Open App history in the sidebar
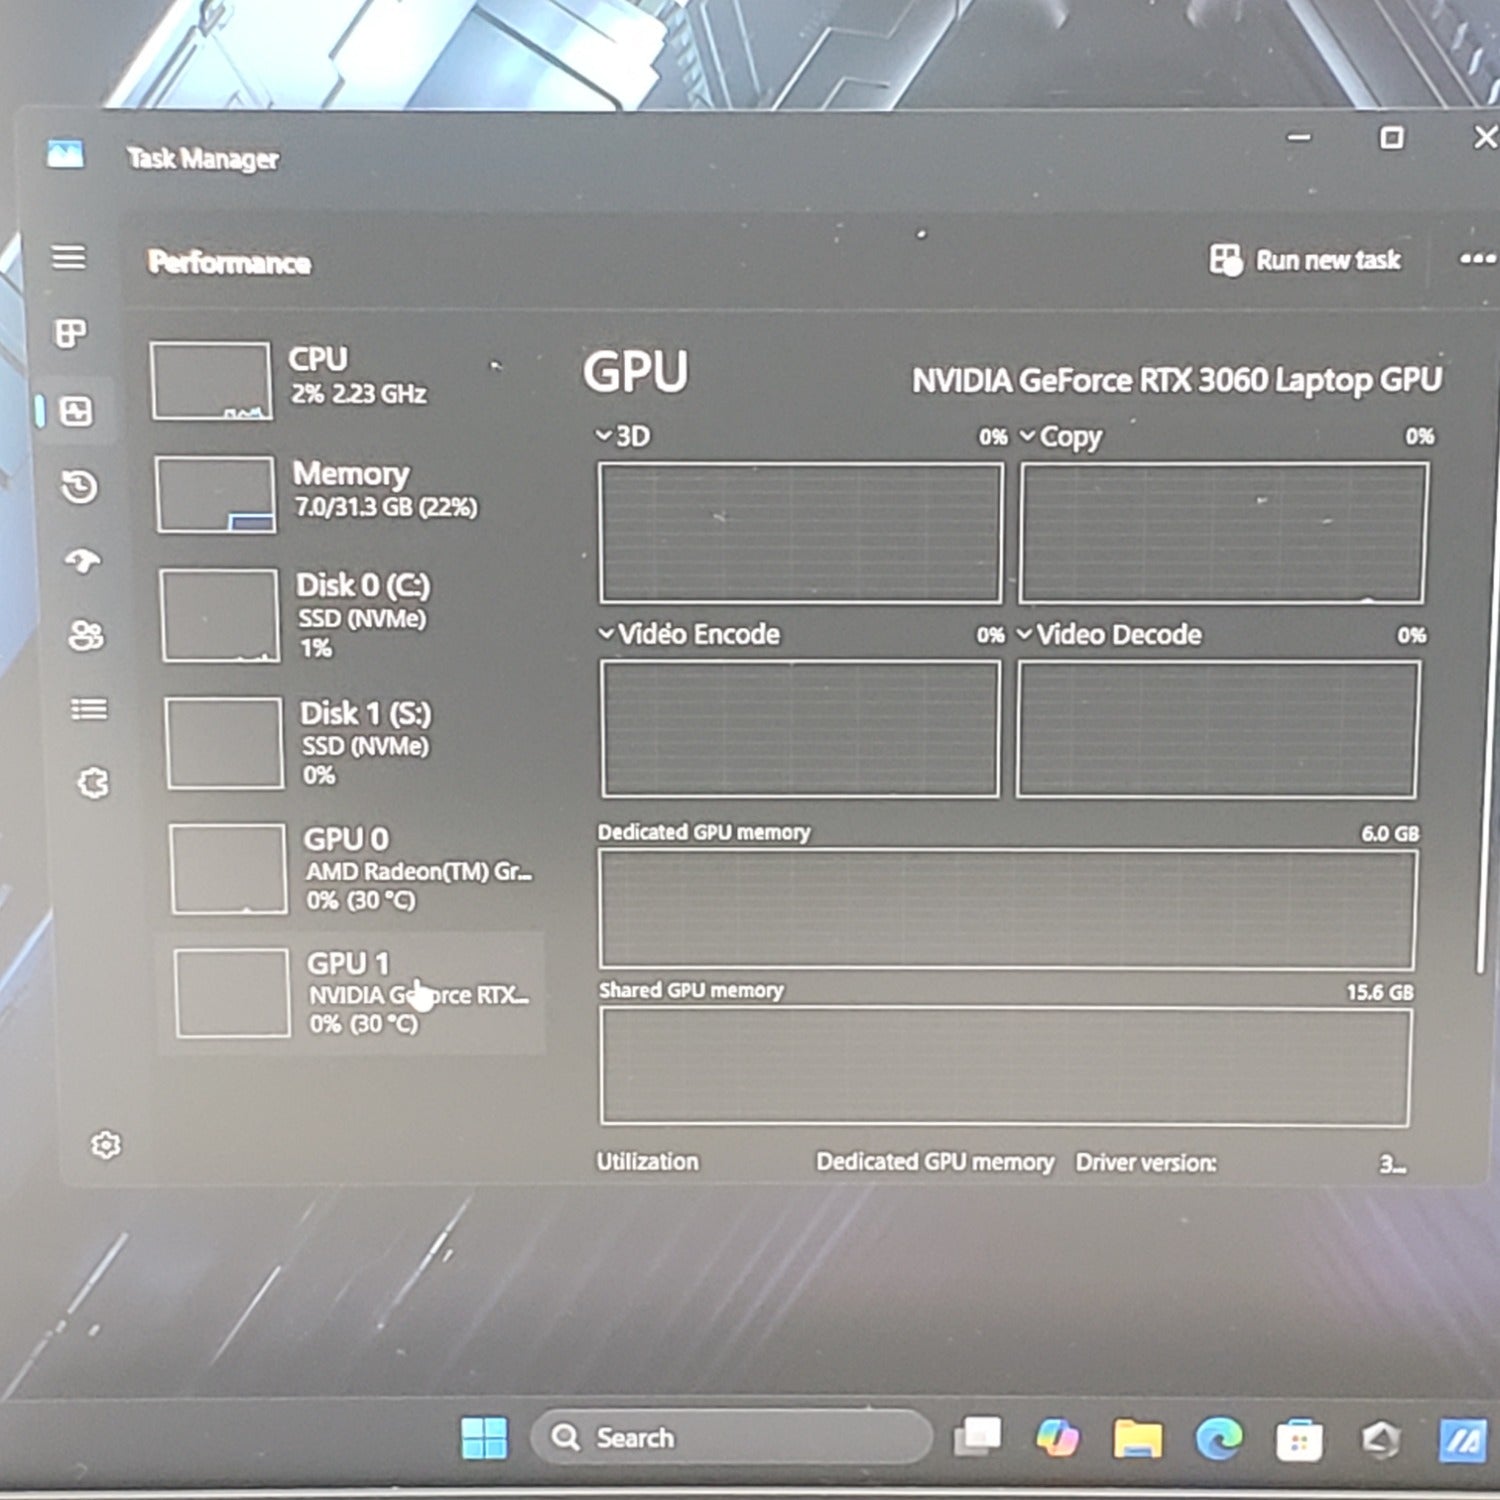The height and width of the screenshot is (1500, 1500). click(79, 487)
